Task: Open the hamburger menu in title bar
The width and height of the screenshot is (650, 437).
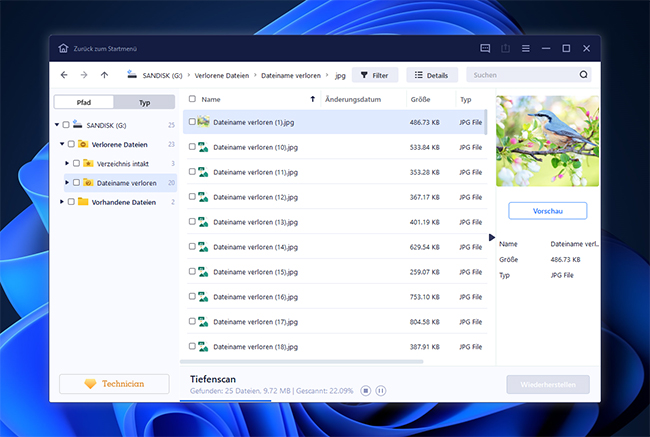Action: (526, 49)
